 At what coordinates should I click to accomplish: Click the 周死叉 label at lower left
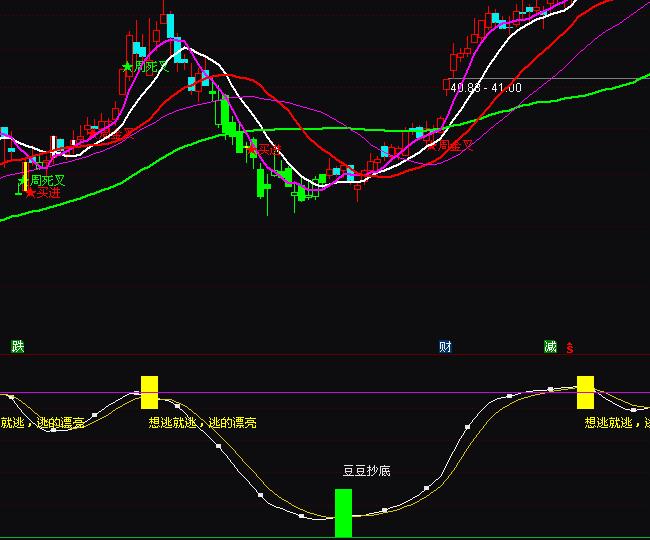point(47,180)
